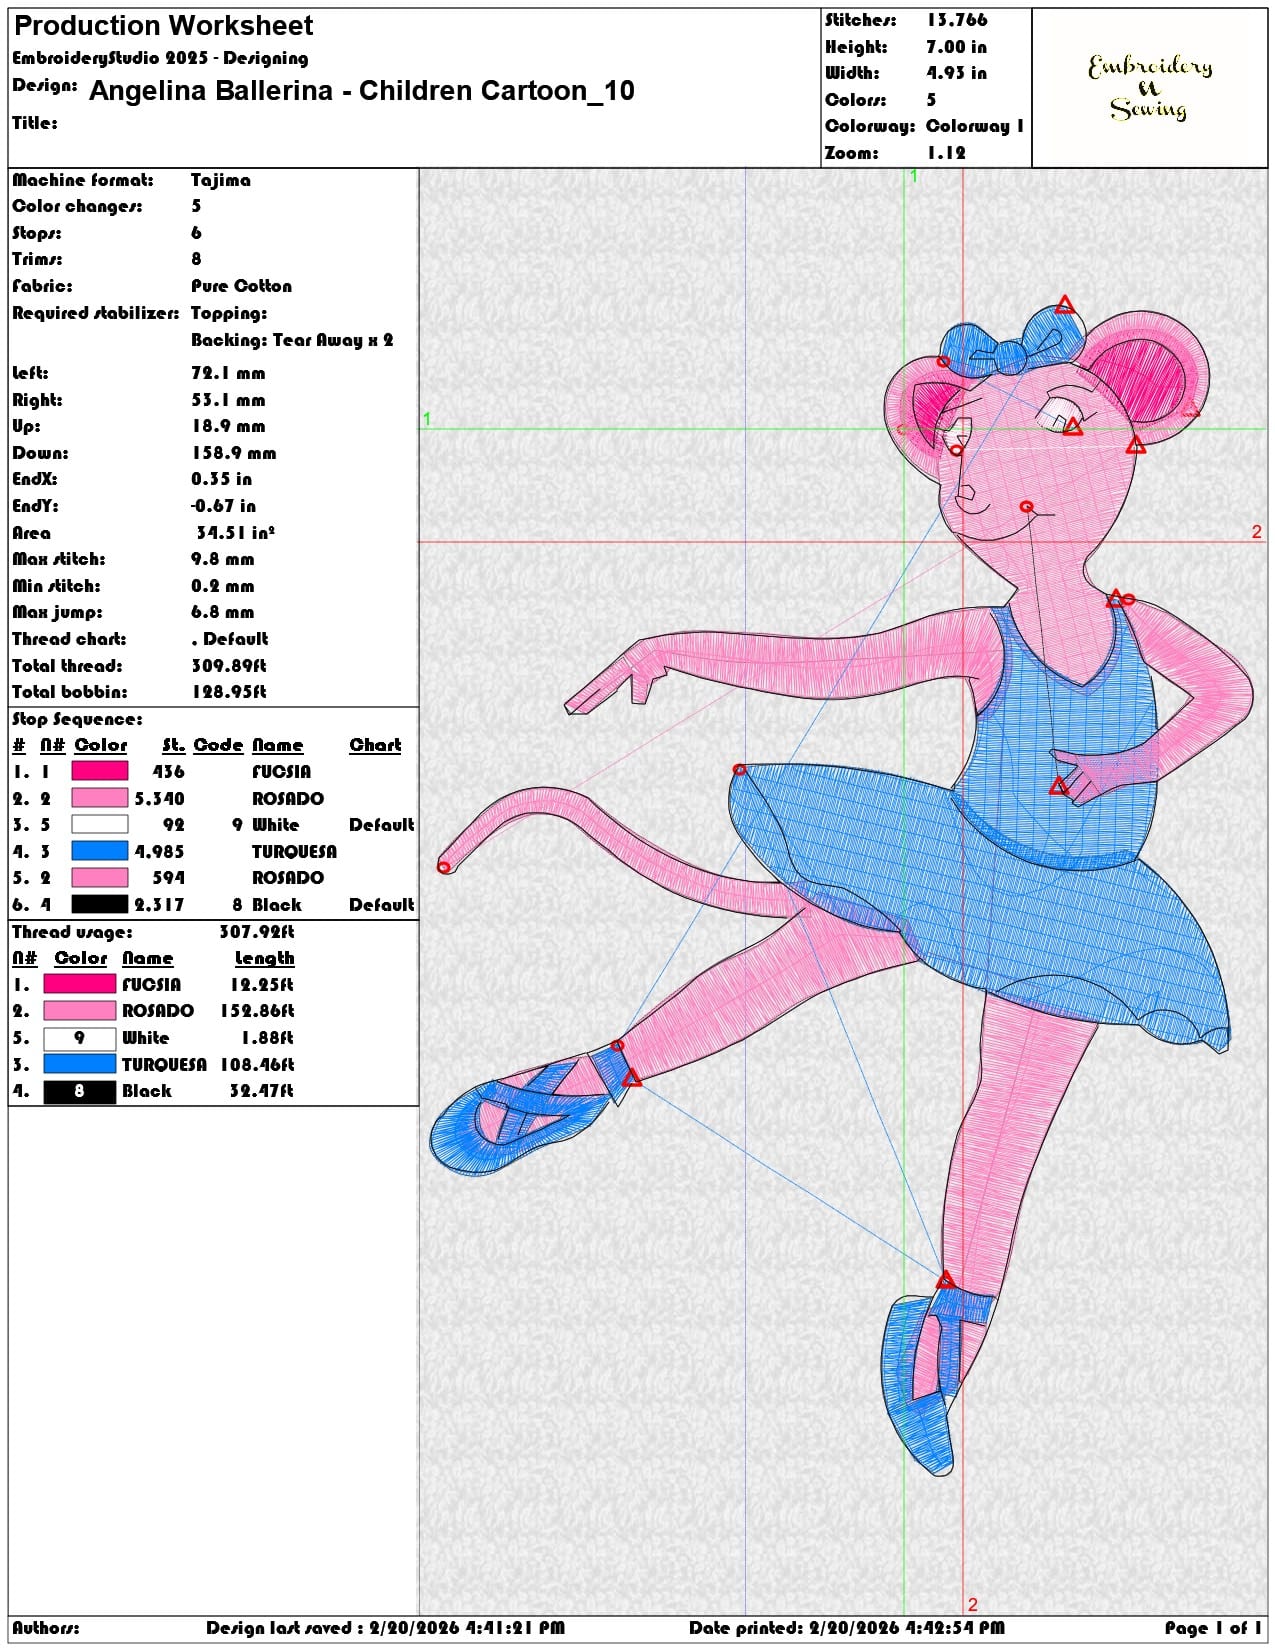Click the Max stitch value 9.8 mm
The width and height of the screenshot is (1275, 1650).
coord(223,559)
